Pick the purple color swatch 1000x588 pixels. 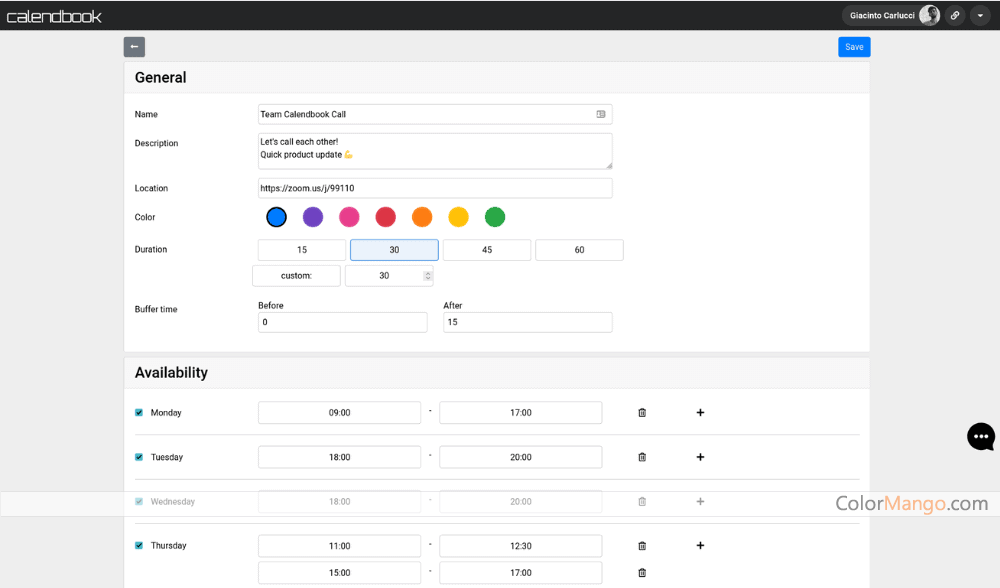click(313, 217)
